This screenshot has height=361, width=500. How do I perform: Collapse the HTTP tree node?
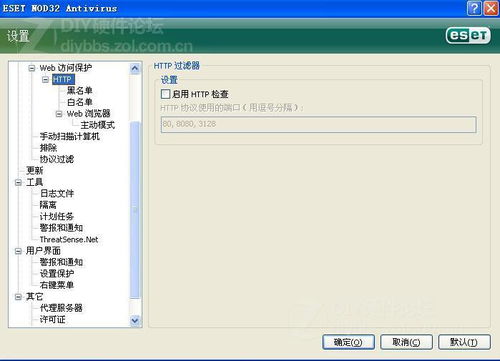pyautogui.click(x=45, y=80)
